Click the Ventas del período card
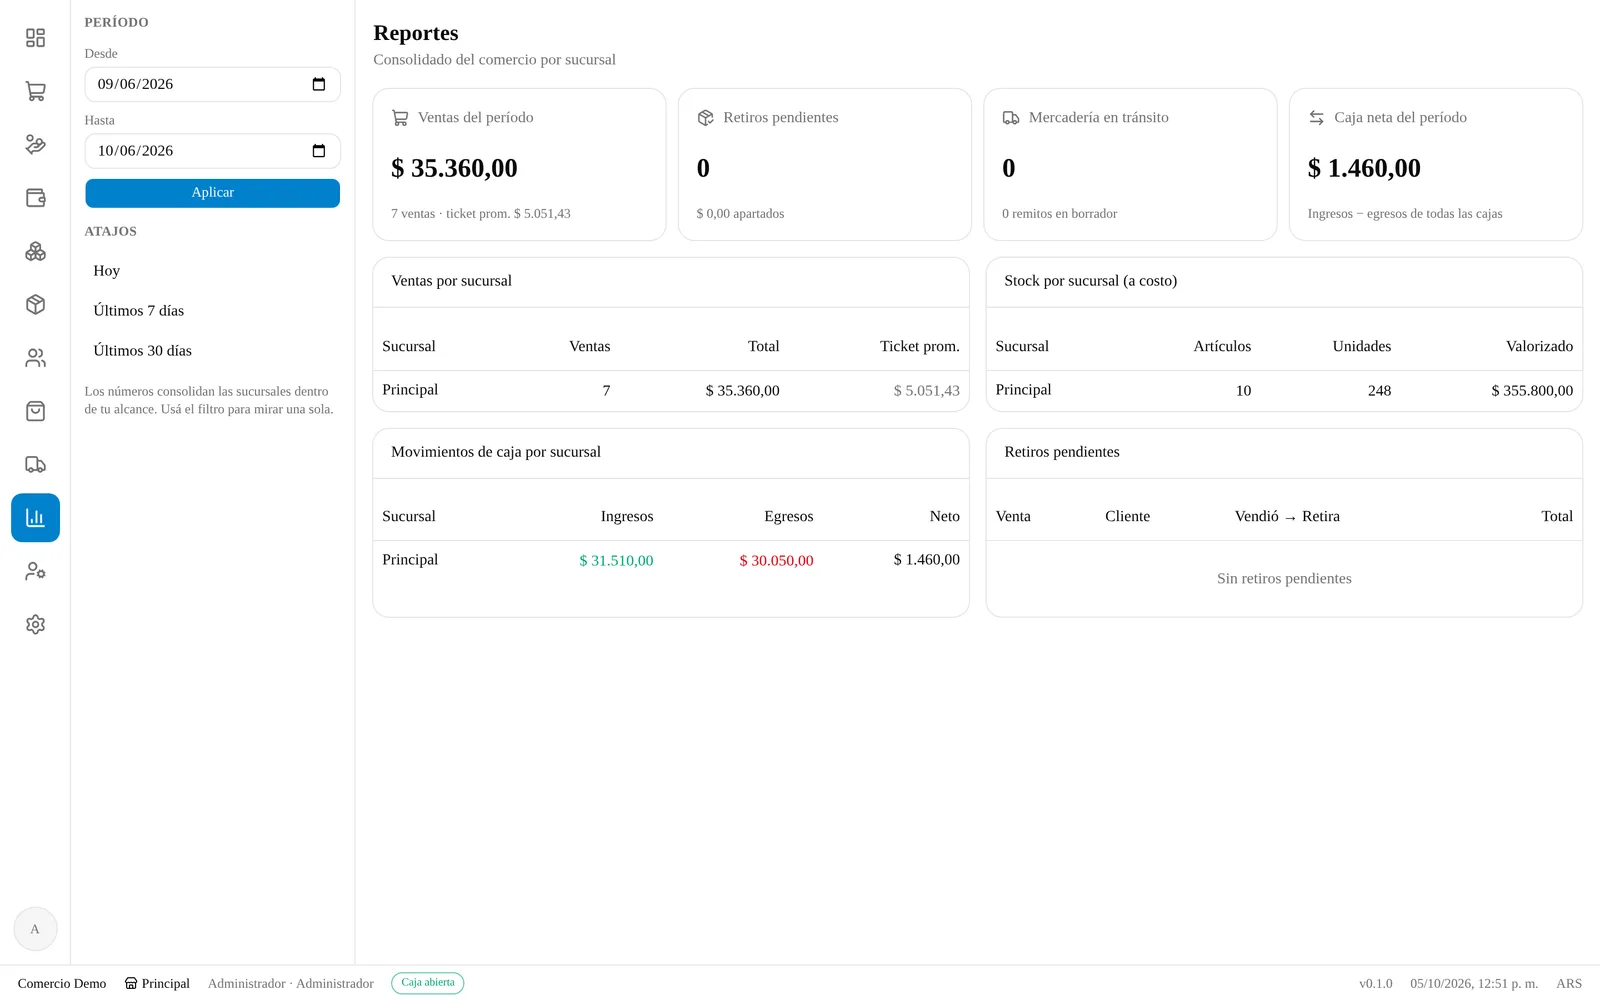Viewport: 1600px width, 1000px height. point(519,165)
